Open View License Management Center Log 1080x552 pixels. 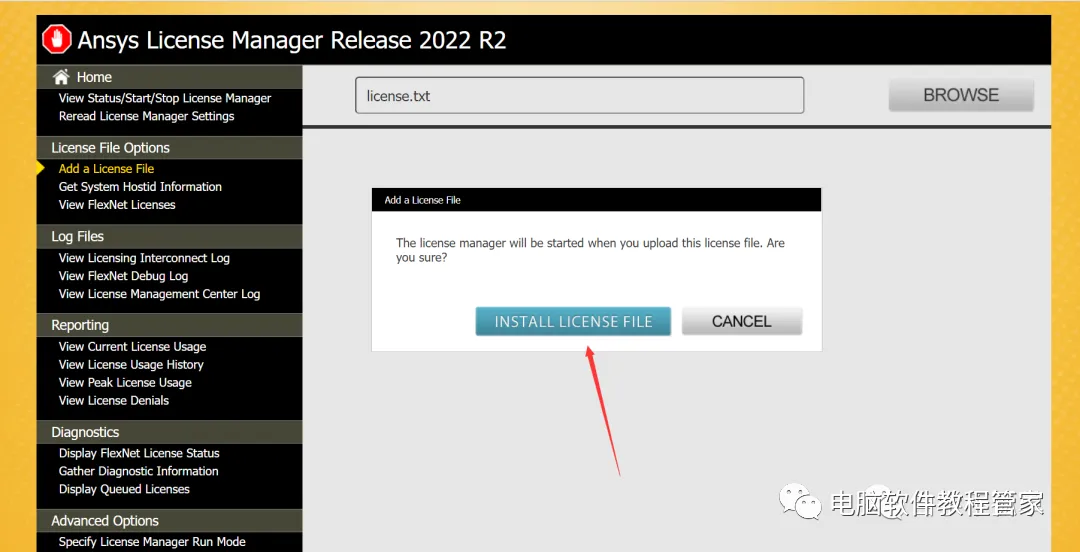click(x=159, y=294)
